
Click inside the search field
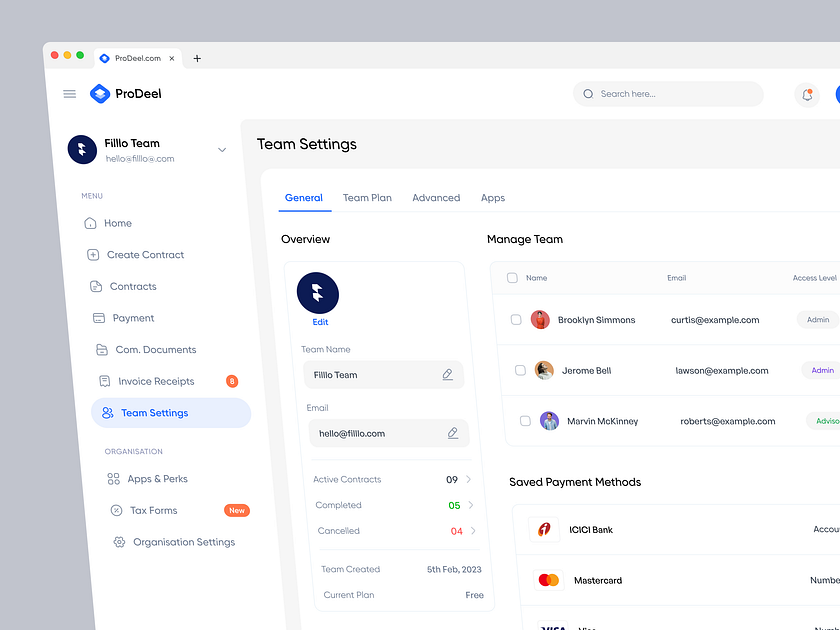coord(668,93)
